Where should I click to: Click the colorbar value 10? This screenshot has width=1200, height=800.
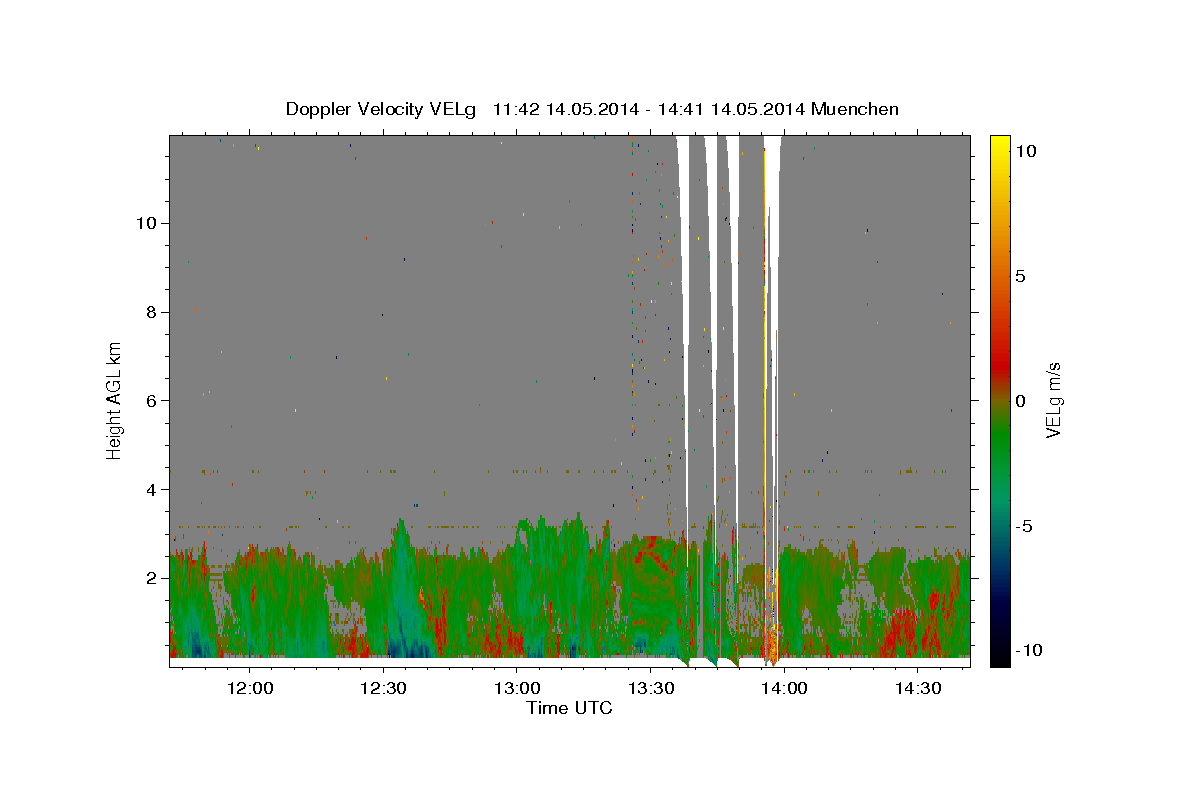click(1026, 151)
